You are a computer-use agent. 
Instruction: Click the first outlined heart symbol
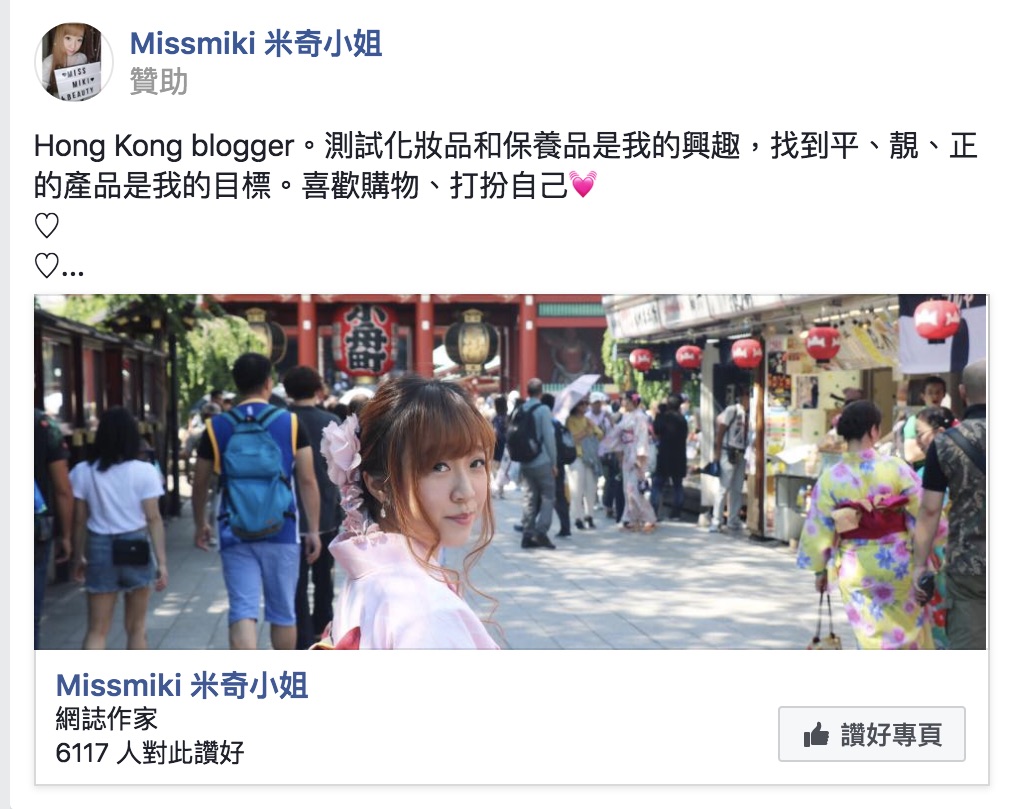[x=46, y=225]
